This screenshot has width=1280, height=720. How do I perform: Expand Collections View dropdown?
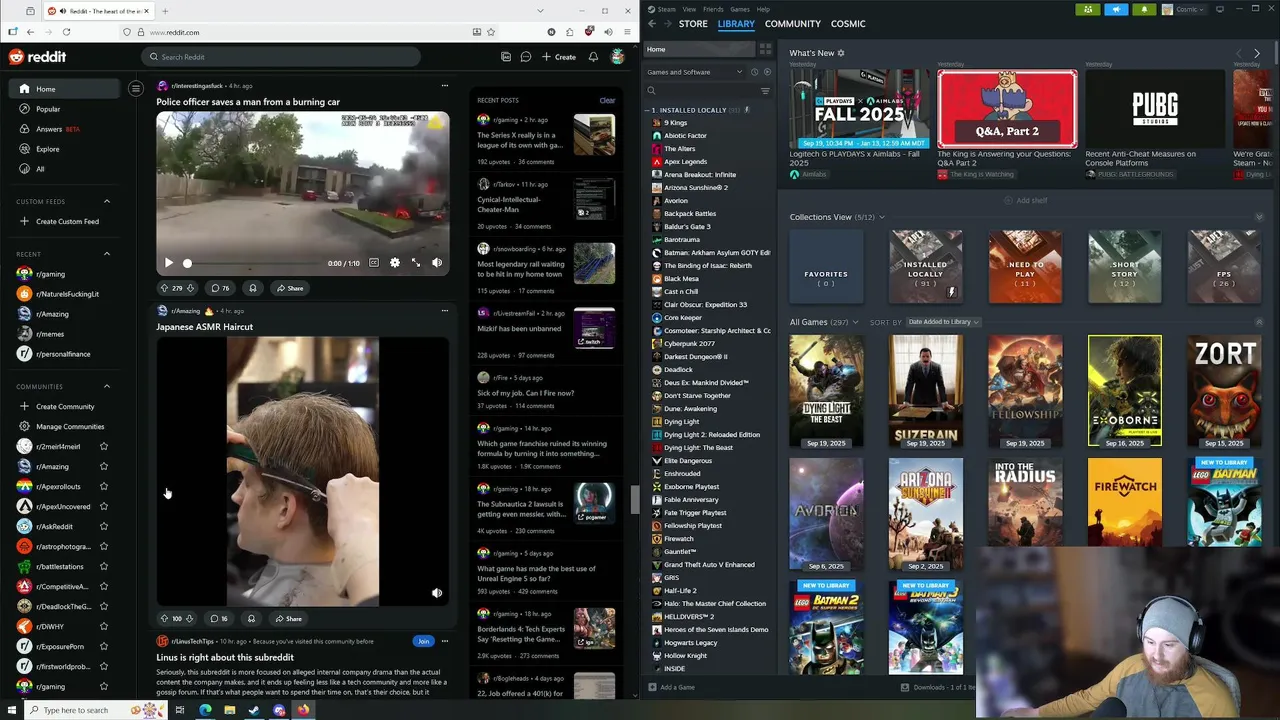(881, 217)
